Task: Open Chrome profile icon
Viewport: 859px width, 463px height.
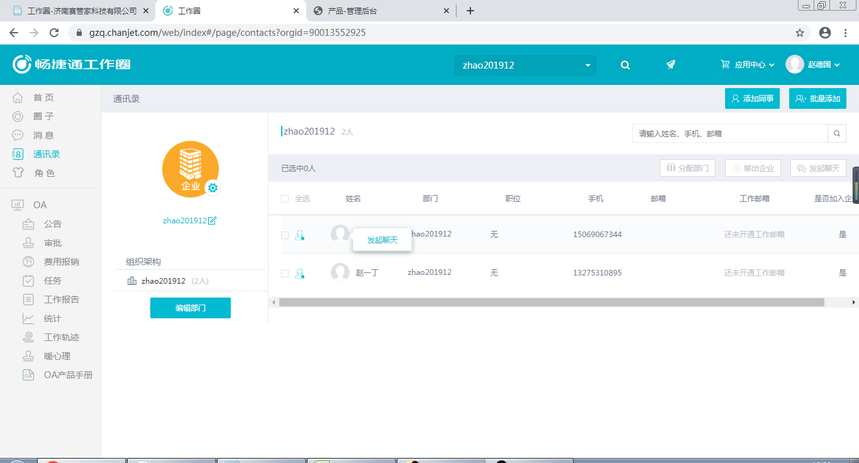Action: (x=825, y=33)
